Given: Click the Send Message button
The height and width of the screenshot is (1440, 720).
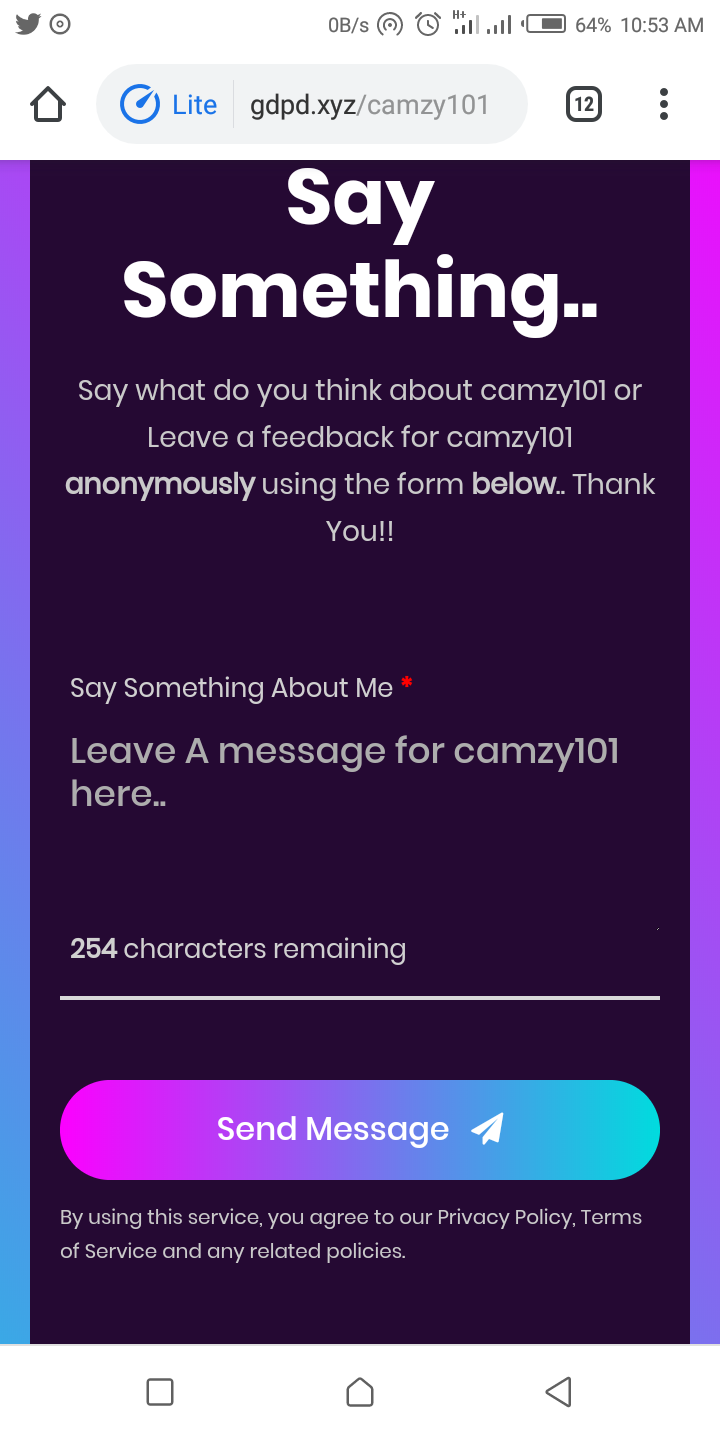Looking at the screenshot, I should click(360, 1129).
